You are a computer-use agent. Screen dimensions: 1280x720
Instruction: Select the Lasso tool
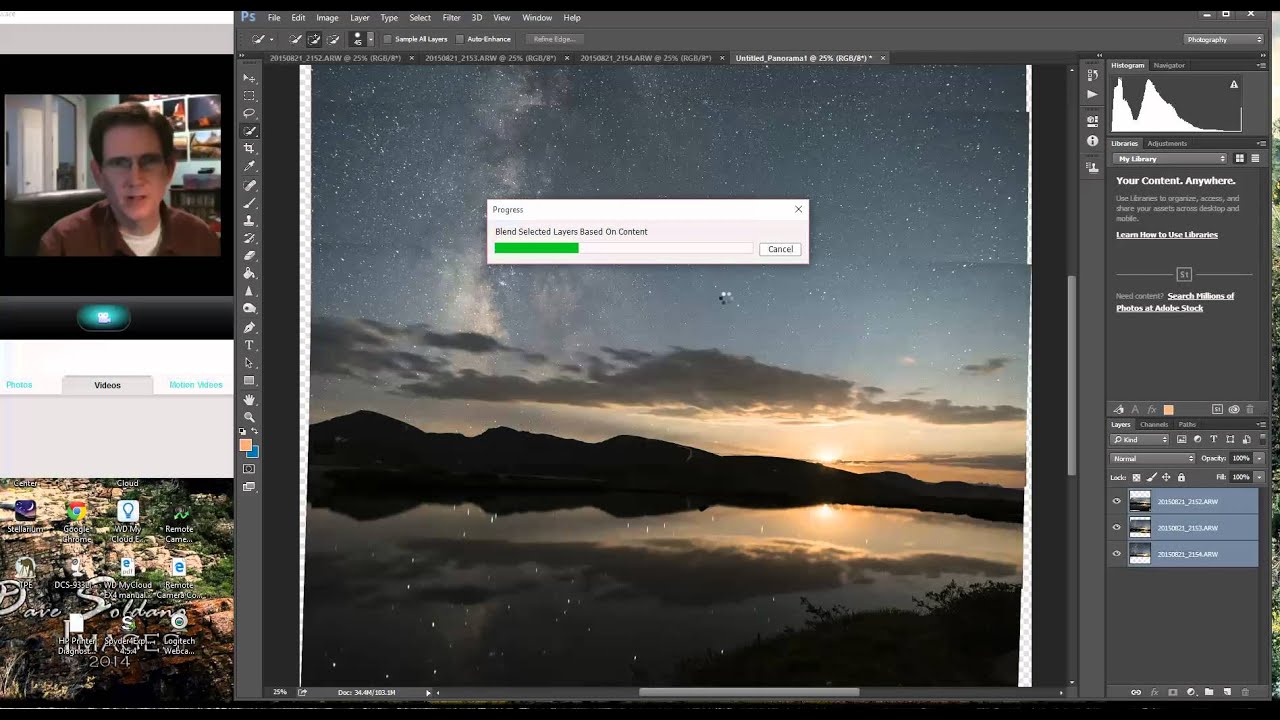[x=249, y=114]
